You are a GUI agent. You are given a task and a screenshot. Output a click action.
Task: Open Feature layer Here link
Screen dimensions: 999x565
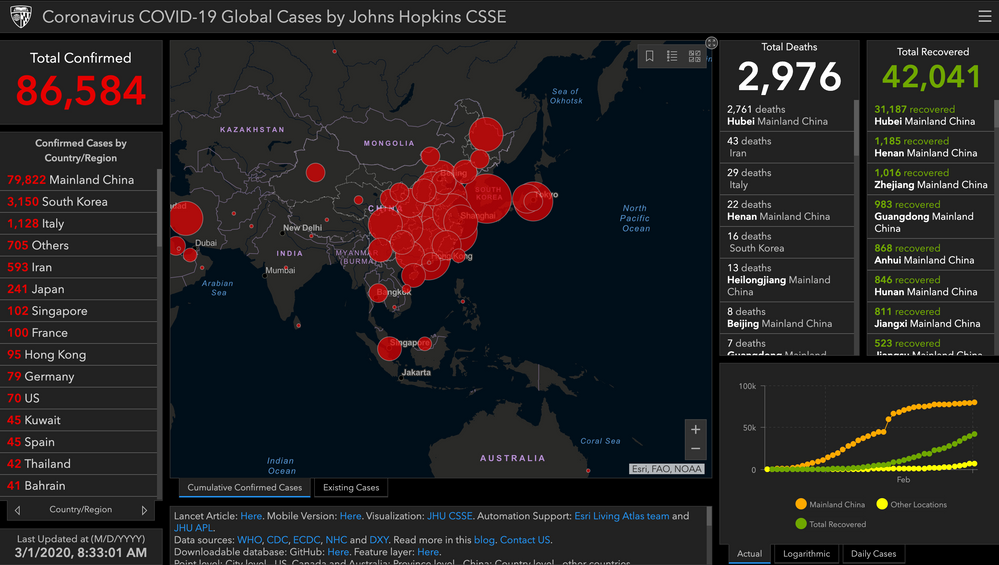[428, 552]
